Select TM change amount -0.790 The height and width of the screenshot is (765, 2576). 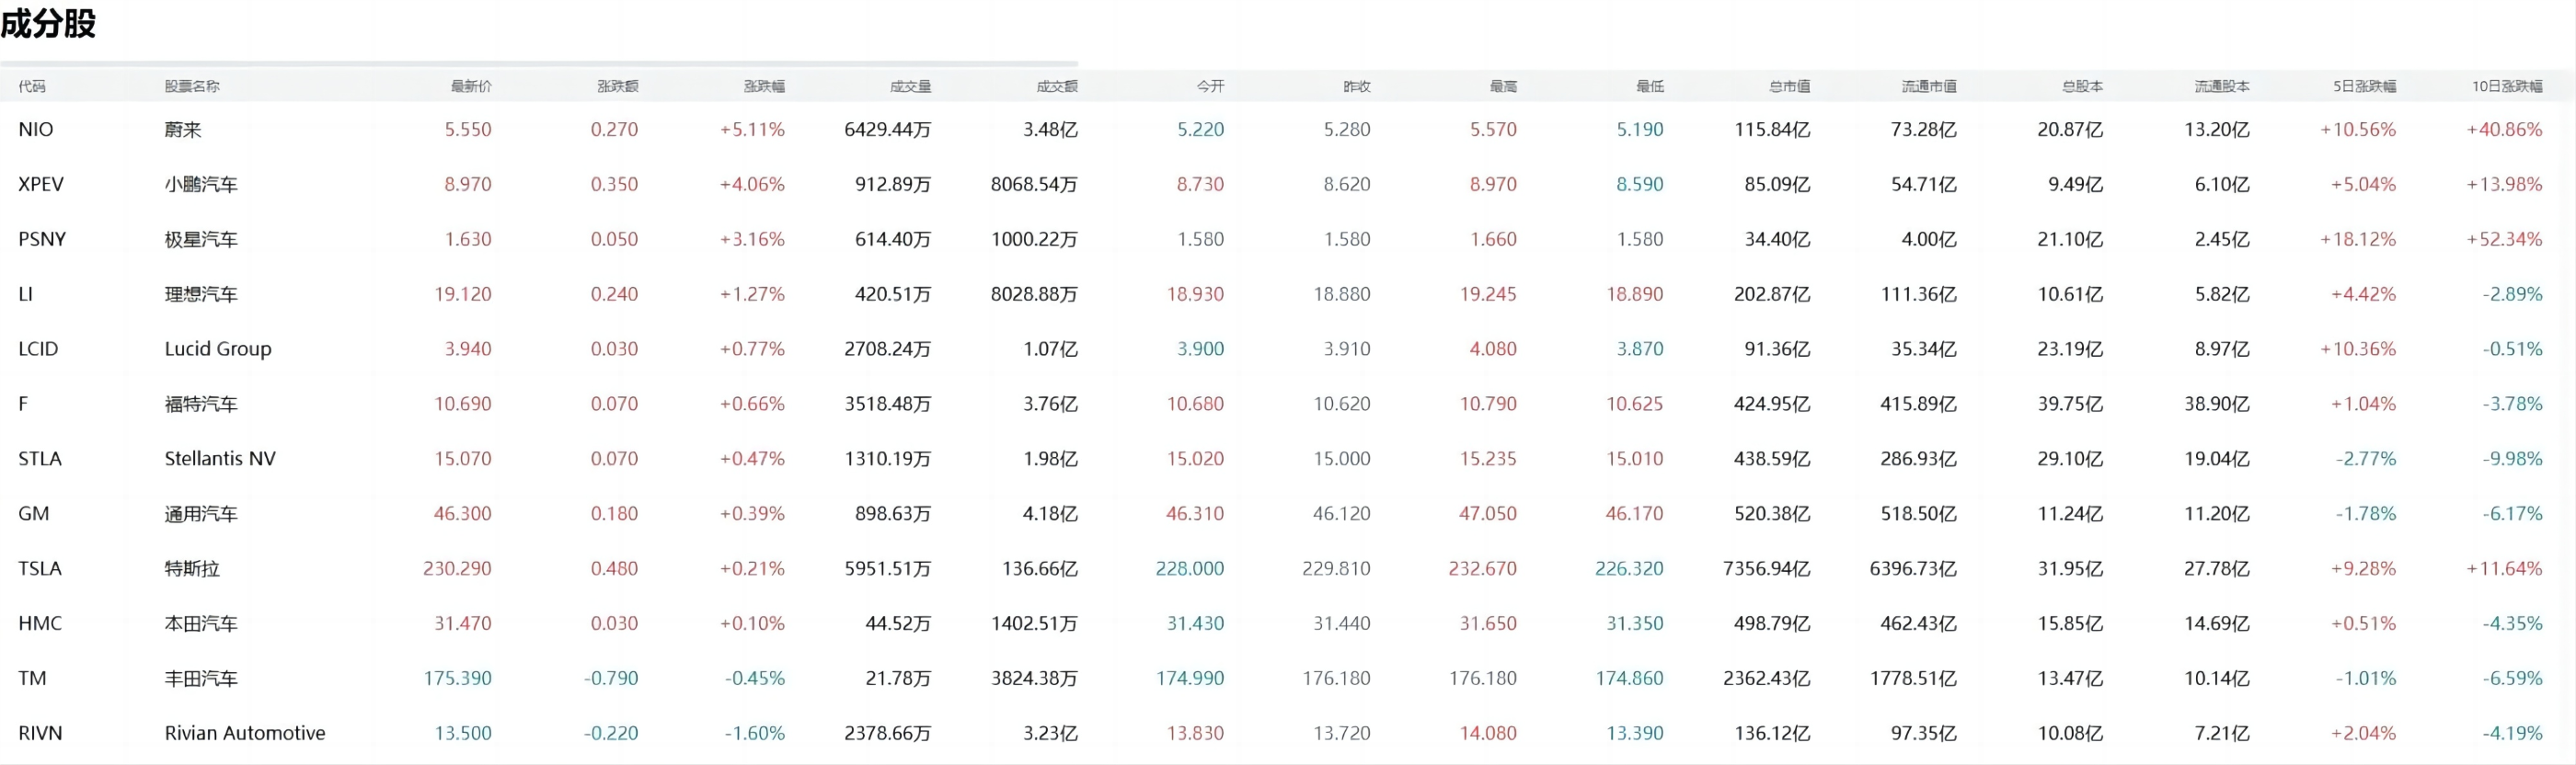611,679
